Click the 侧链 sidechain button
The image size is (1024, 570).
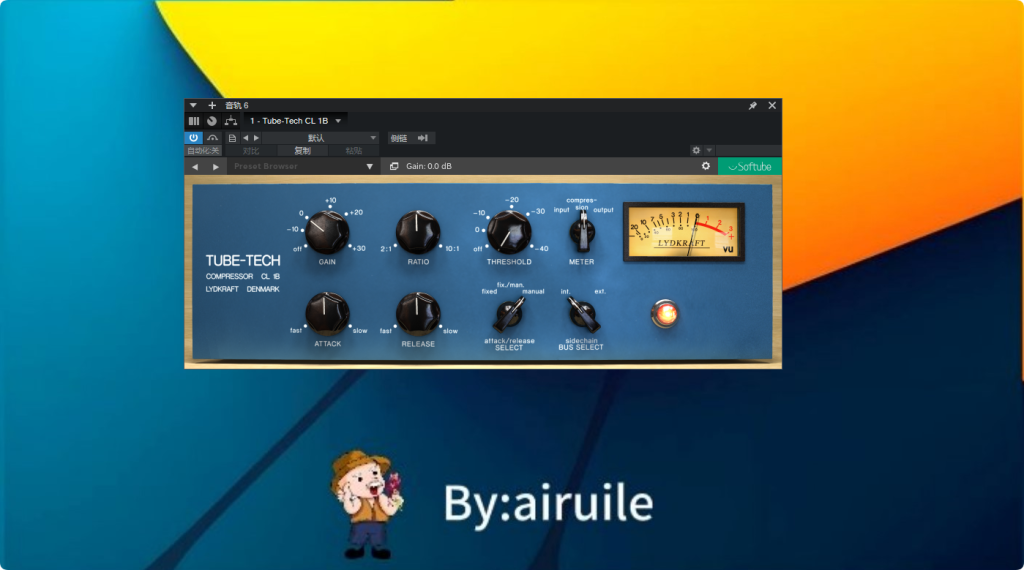point(399,138)
